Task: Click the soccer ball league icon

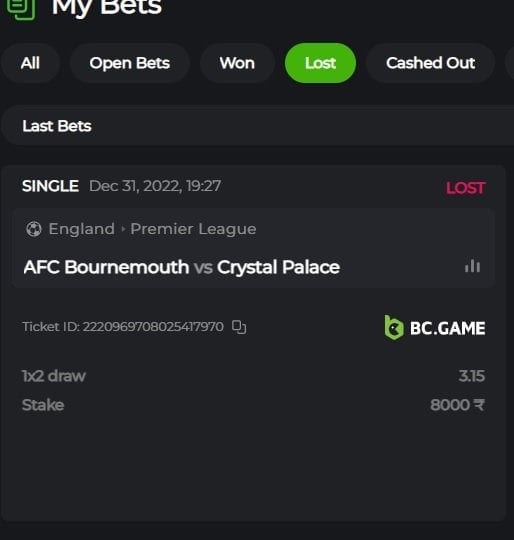Action: point(34,229)
